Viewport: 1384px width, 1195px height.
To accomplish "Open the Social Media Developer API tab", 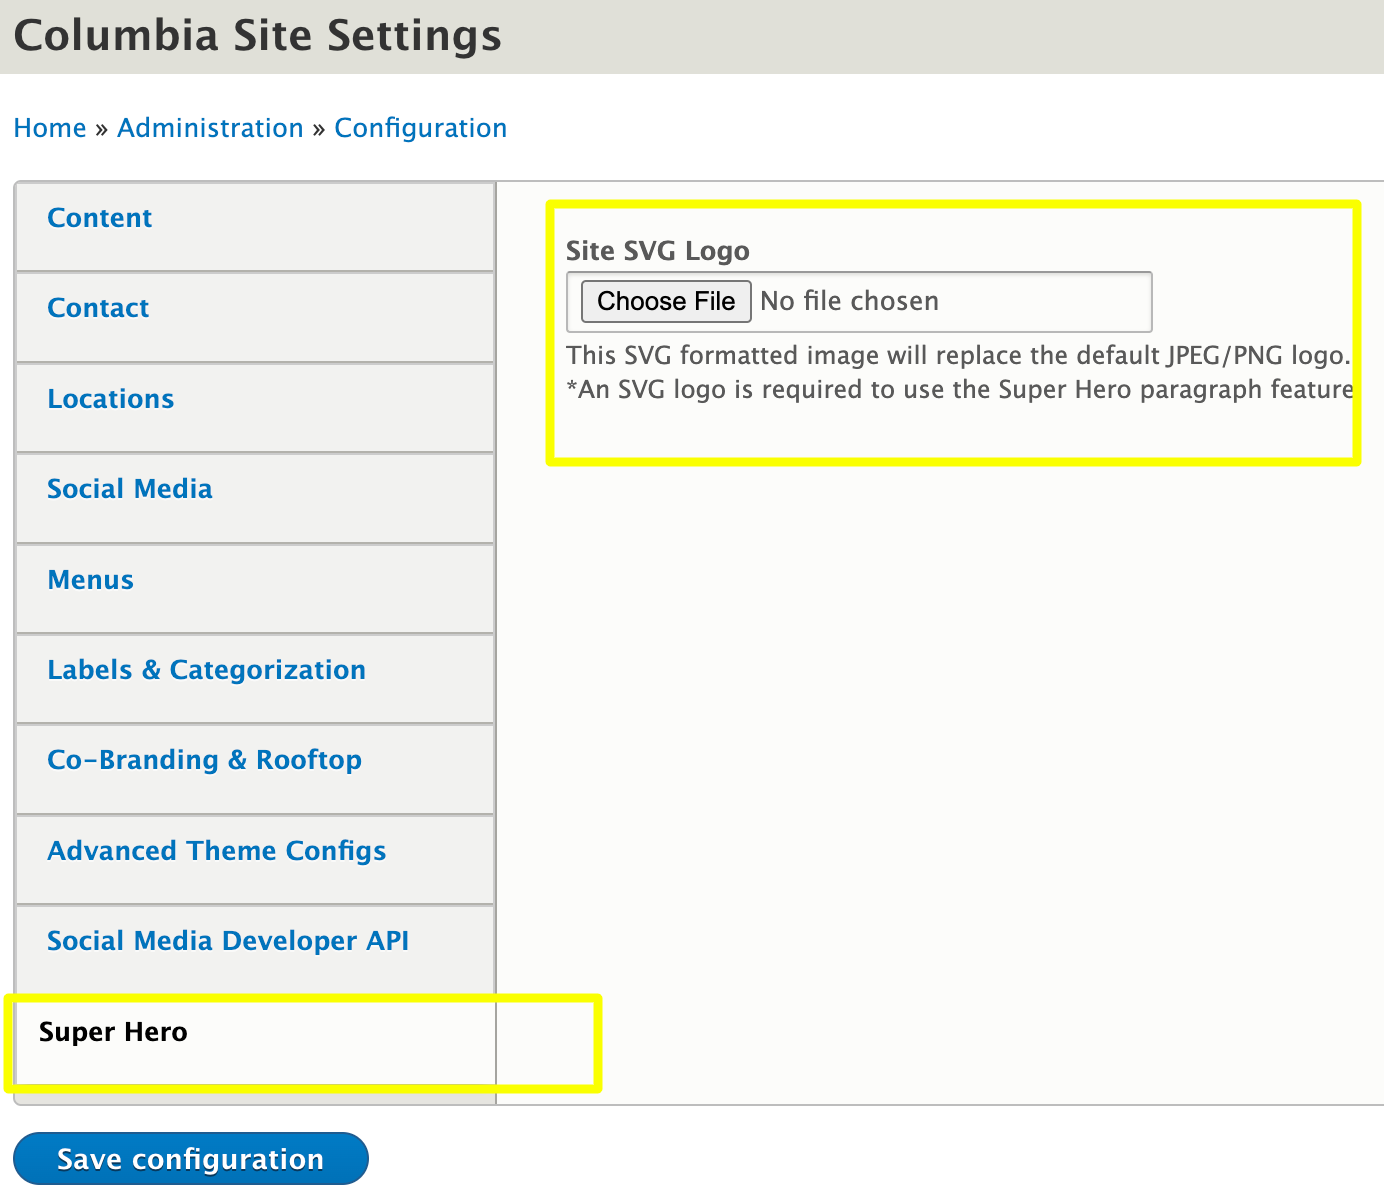I will click(x=228, y=941).
